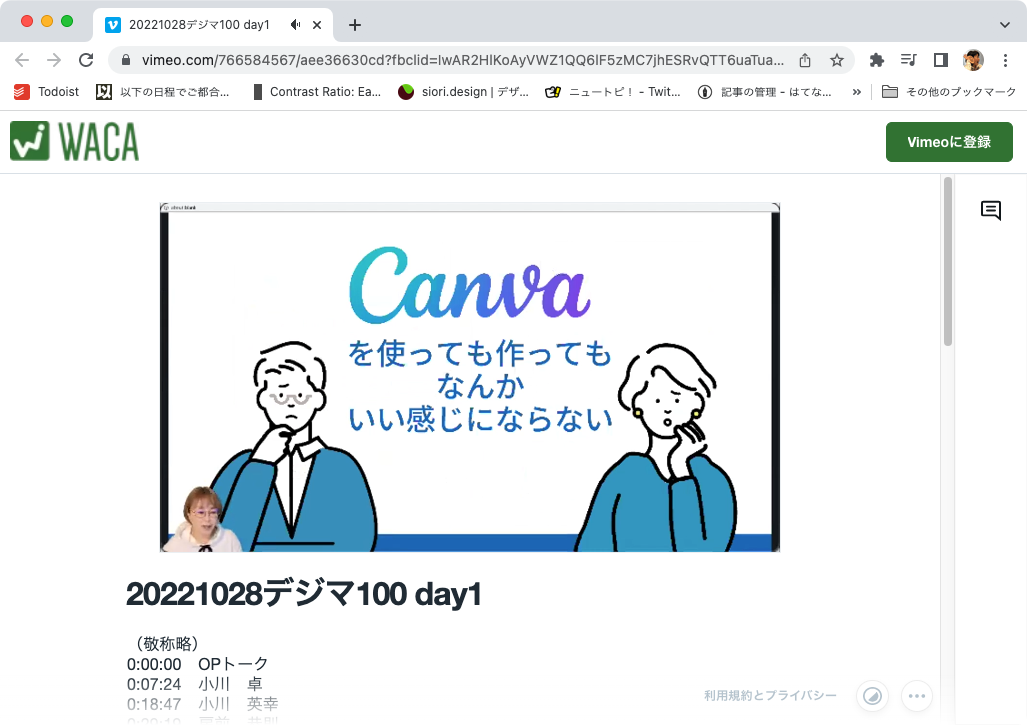Click the (敬称略) text

click(167, 643)
